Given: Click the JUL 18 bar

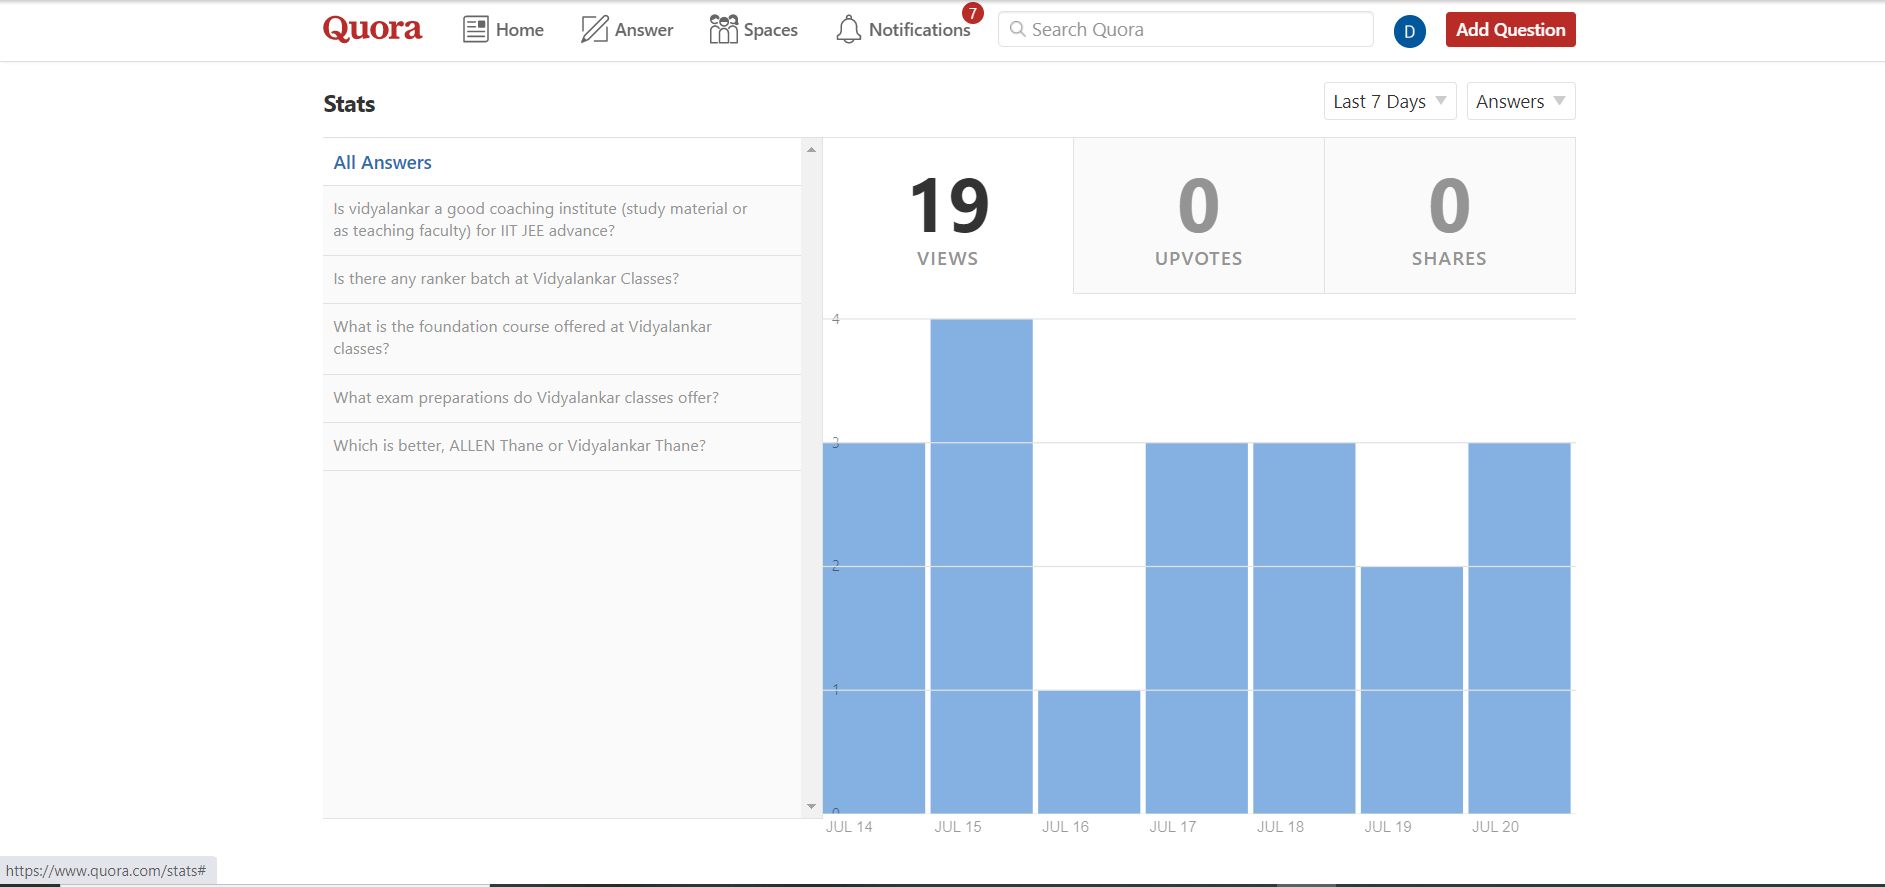Looking at the screenshot, I should point(1304,628).
